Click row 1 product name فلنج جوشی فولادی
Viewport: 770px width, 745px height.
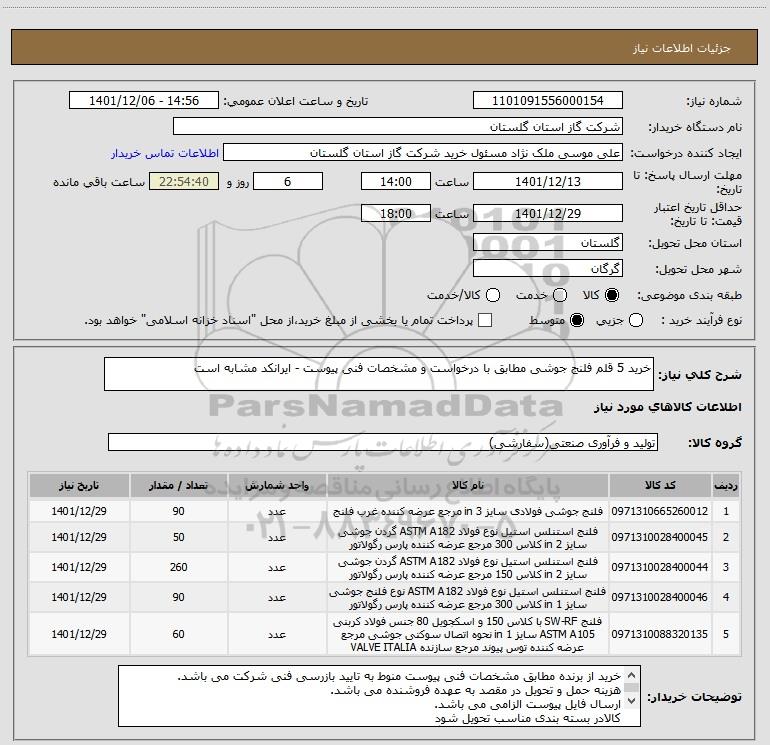[468, 511]
